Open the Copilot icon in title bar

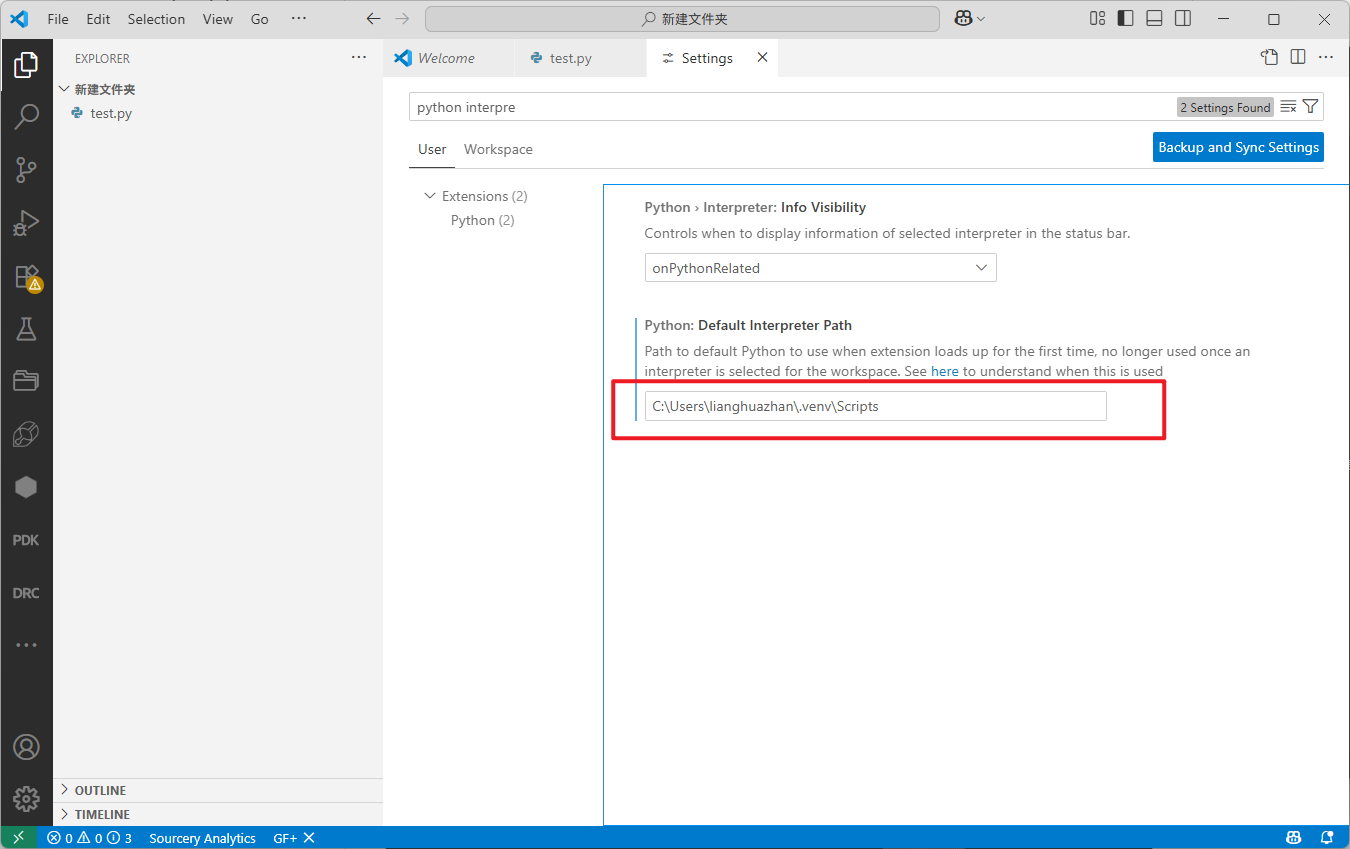(963, 19)
